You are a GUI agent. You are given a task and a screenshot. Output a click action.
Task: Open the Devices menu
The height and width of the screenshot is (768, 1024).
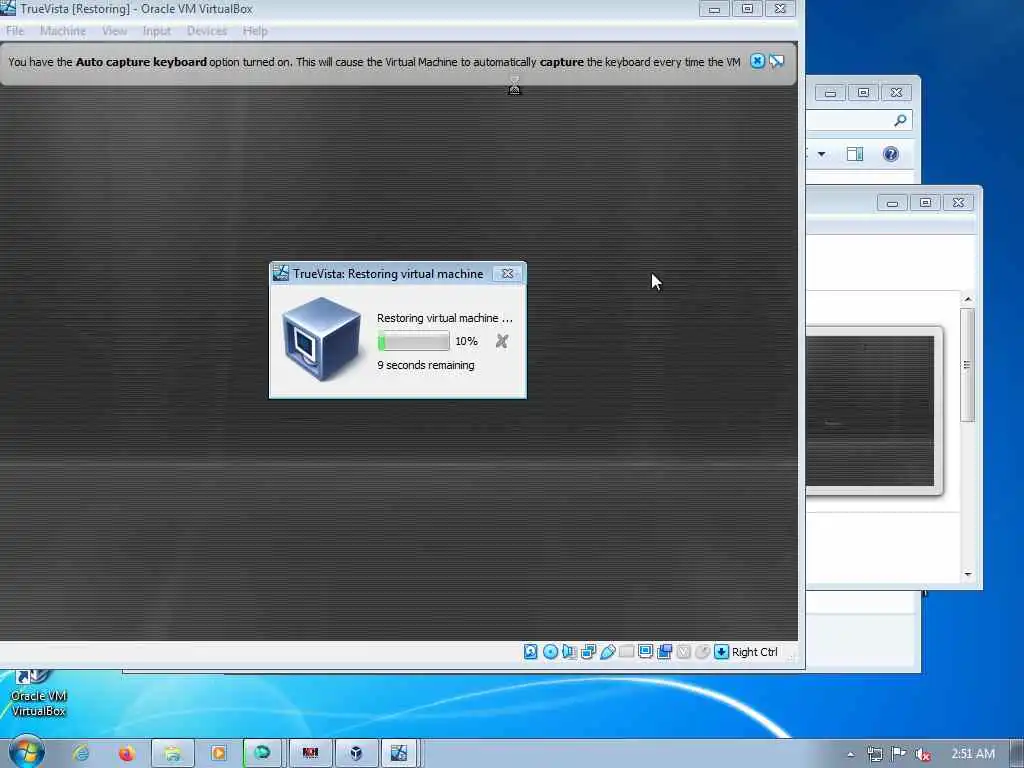point(206,31)
